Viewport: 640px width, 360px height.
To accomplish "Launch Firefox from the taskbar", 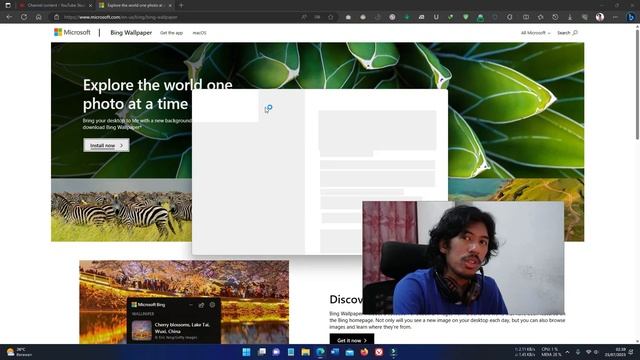I will (364, 352).
